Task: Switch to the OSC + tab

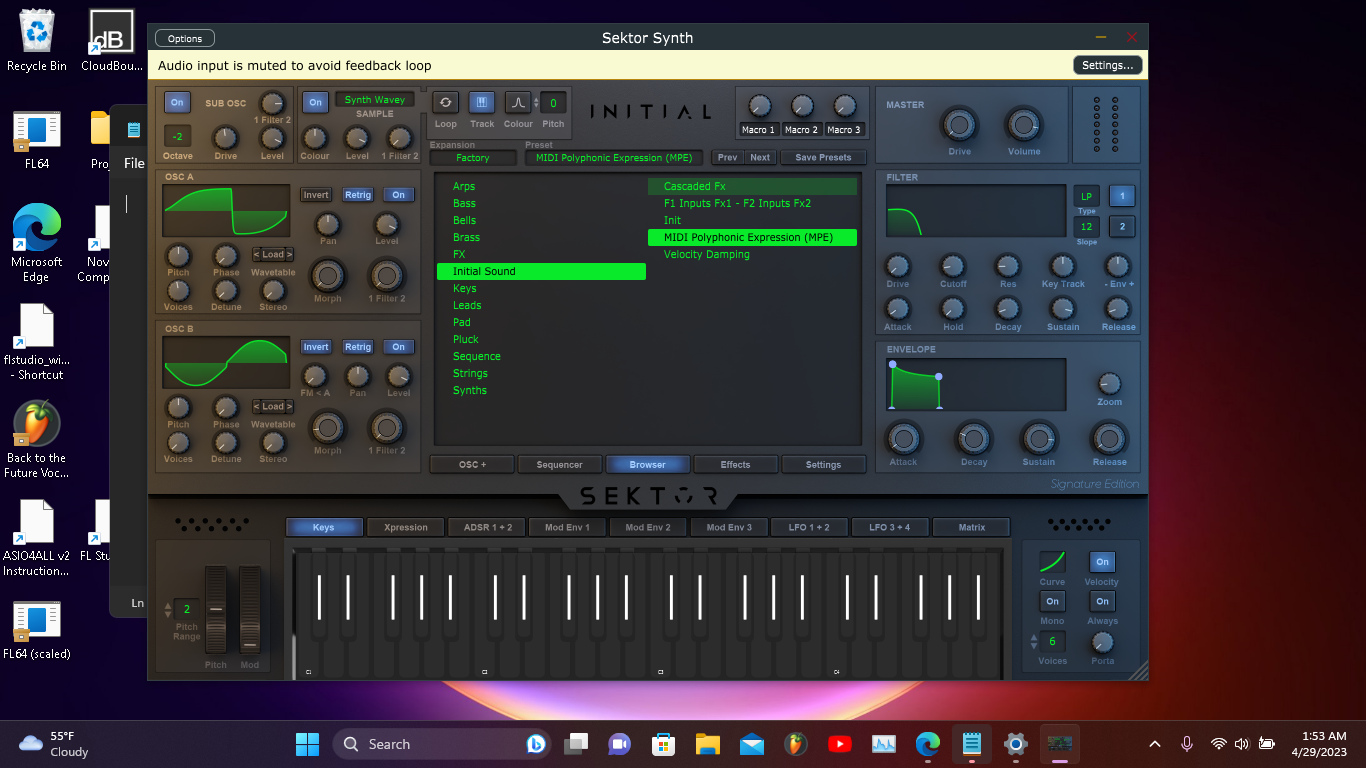Action: [x=472, y=464]
